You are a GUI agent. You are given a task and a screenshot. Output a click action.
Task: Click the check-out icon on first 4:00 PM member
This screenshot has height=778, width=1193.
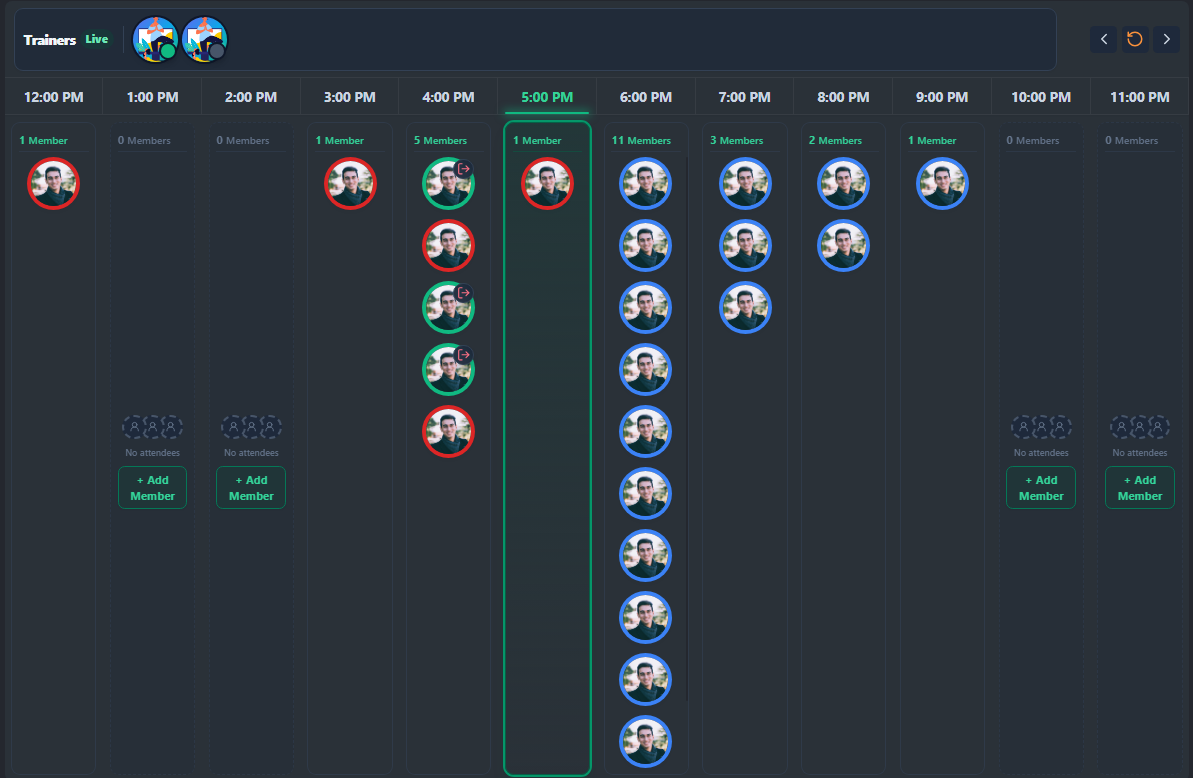463,169
